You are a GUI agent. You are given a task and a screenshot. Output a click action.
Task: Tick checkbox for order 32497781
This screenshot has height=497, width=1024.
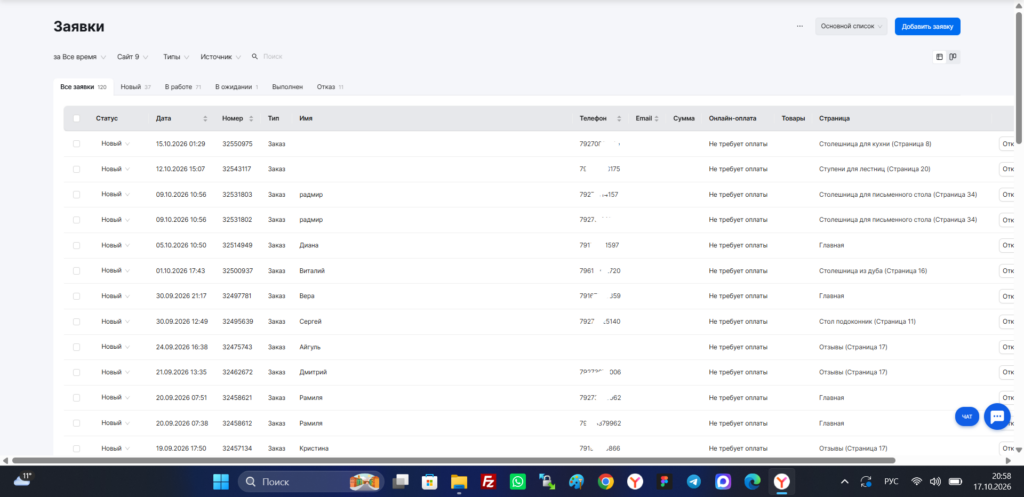76,297
